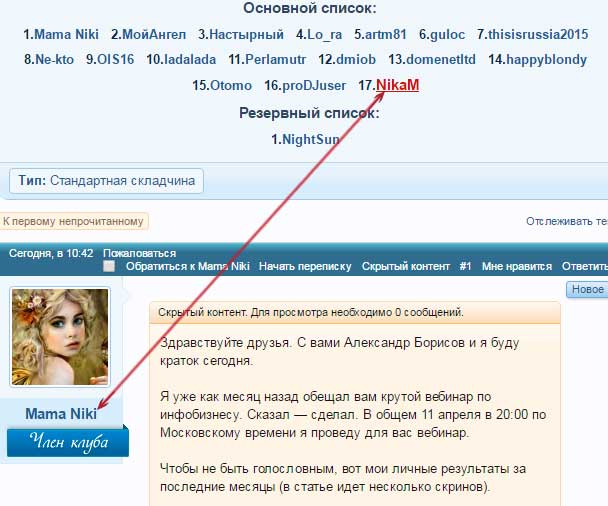The height and width of the screenshot is (506, 608).
Task: Click the Резервный список heading
Action: 309,113
